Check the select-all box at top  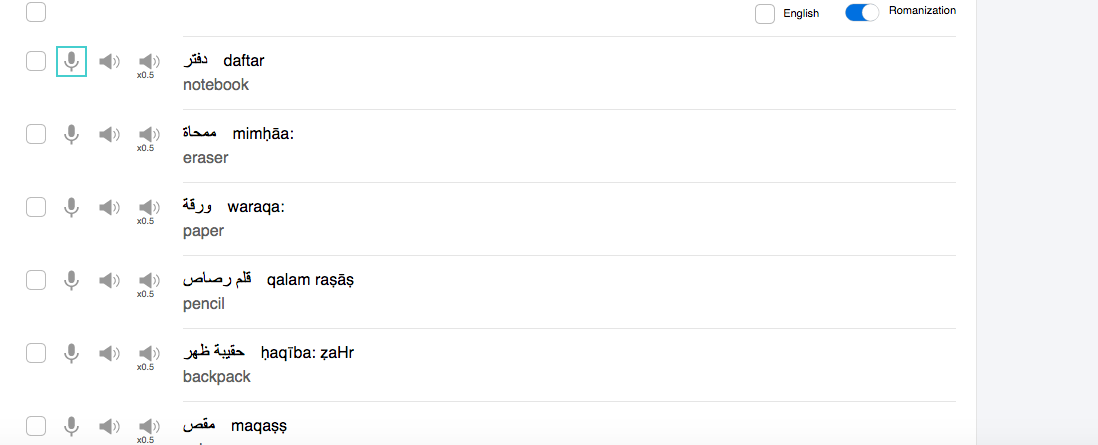pos(36,12)
